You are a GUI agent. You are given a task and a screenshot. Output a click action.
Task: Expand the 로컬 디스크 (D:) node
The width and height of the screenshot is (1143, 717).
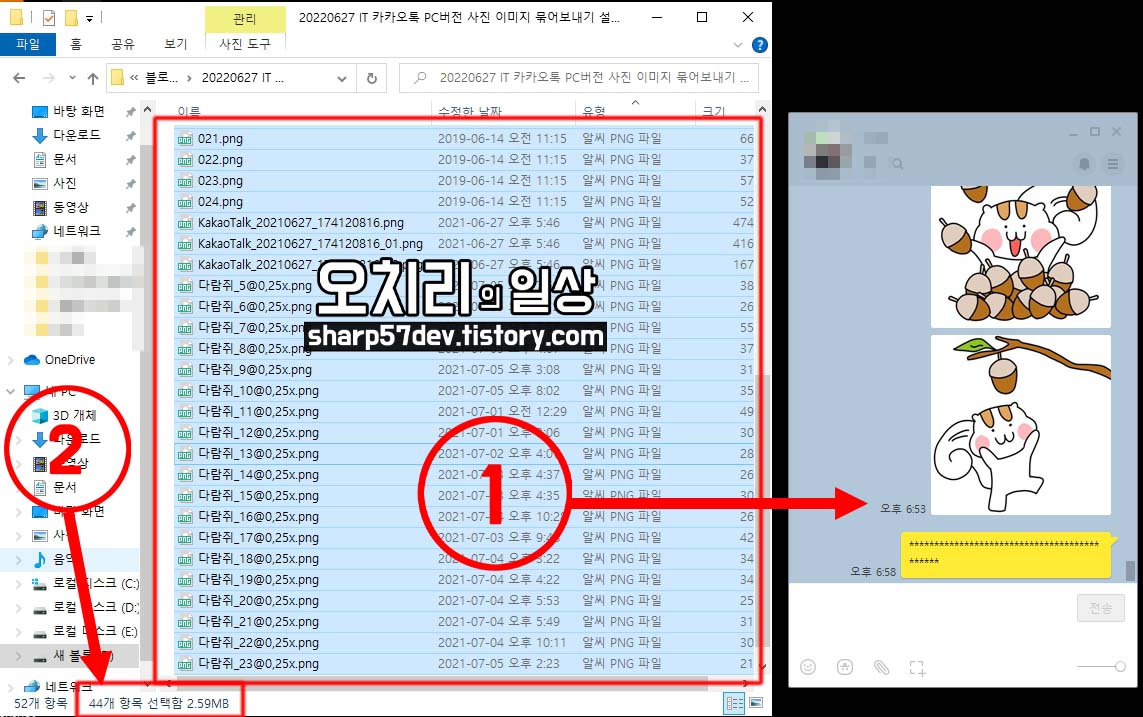tap(19, 608)
